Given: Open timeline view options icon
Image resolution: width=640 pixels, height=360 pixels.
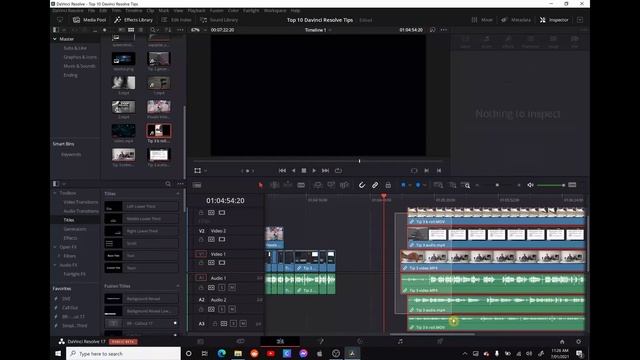Looking at the screenshot, I should (x=197, y=185).
